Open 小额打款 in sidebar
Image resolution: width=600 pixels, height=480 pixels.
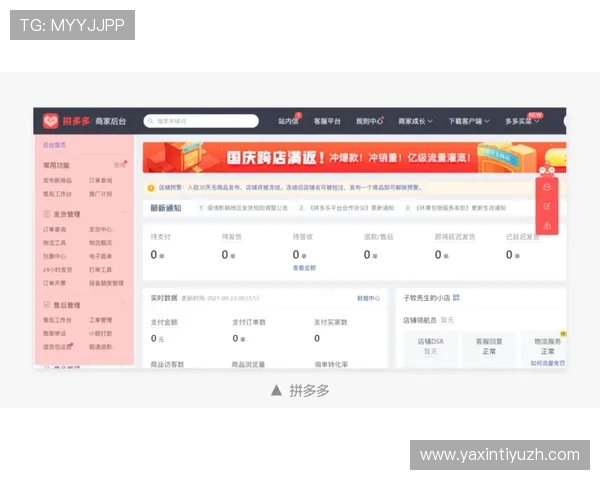tap(101, 333)
